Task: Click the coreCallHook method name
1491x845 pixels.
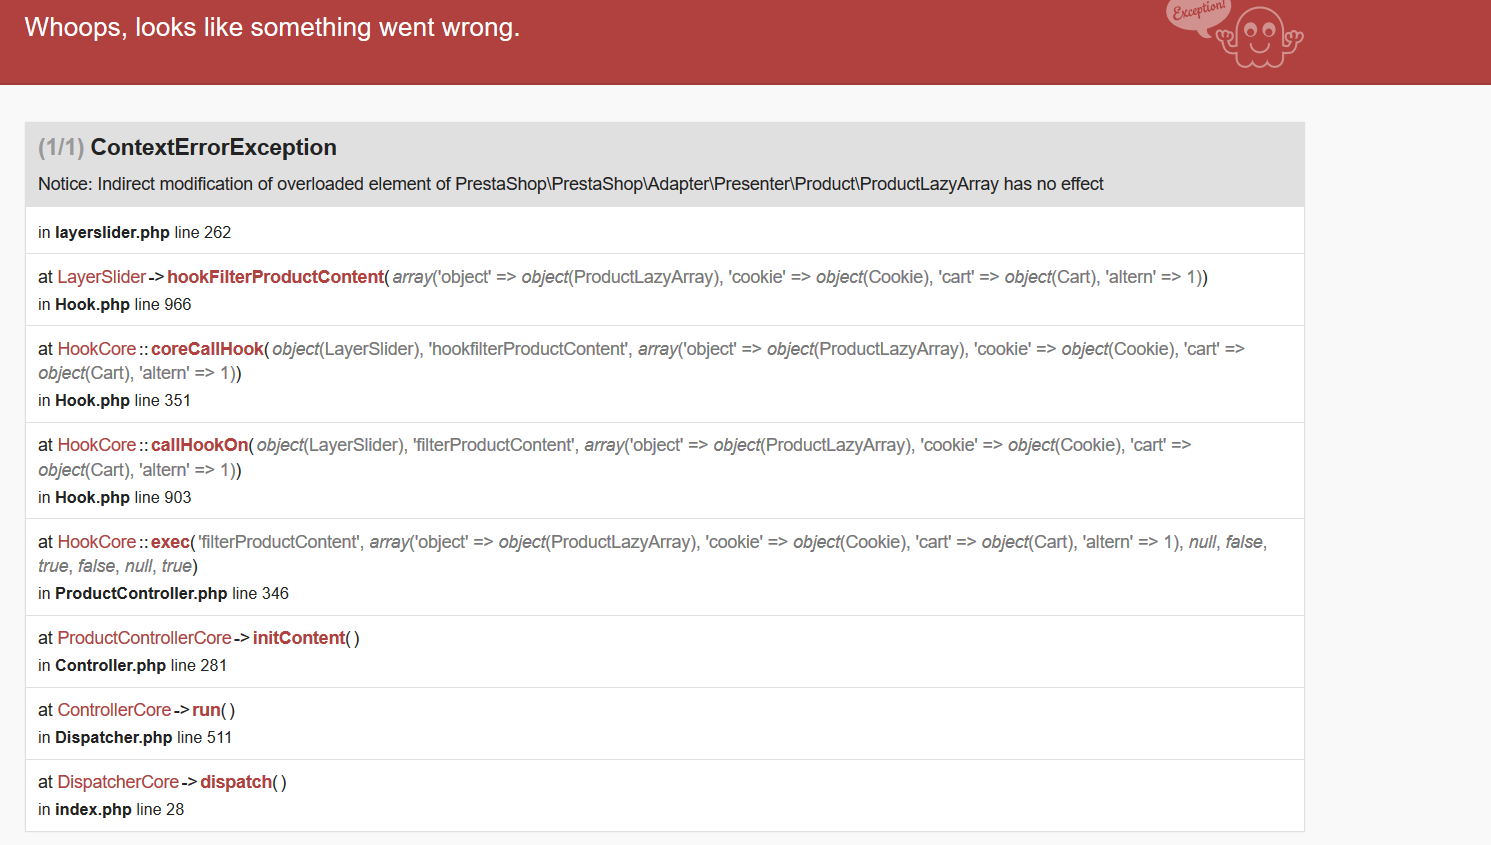Action: tap(207, 349)
